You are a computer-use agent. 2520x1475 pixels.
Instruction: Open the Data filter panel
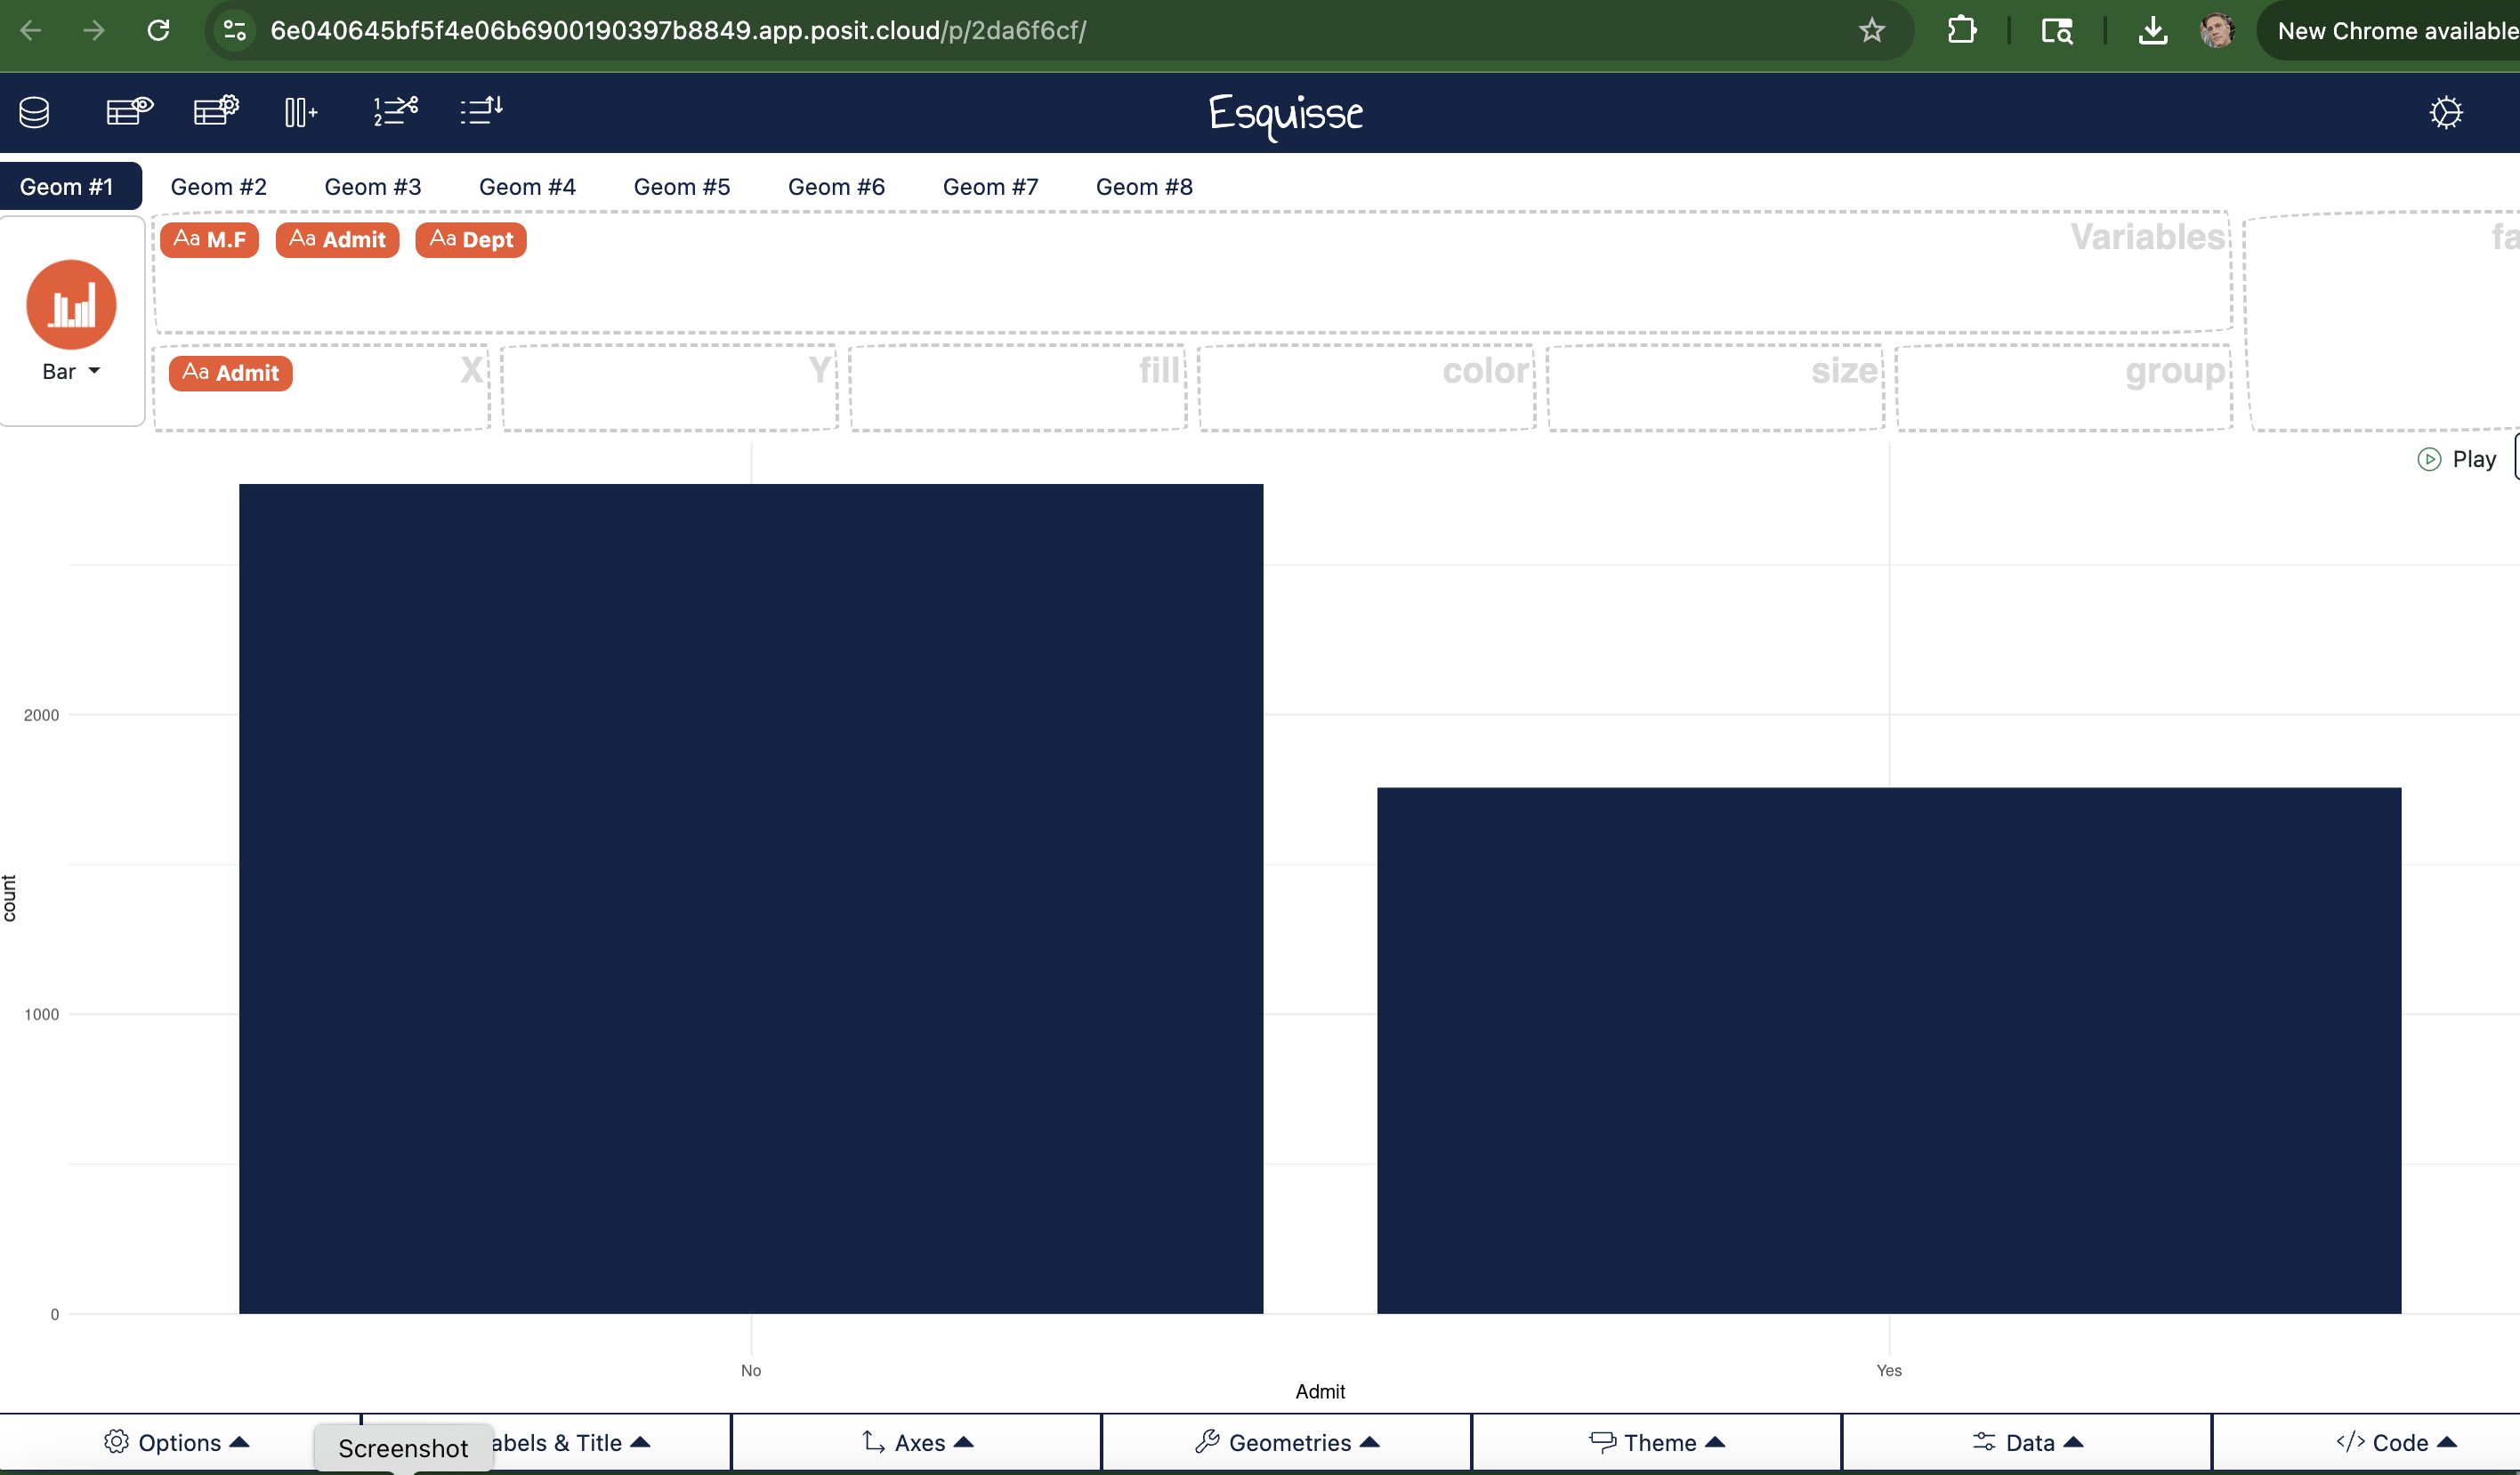tap(2027, 1442)
